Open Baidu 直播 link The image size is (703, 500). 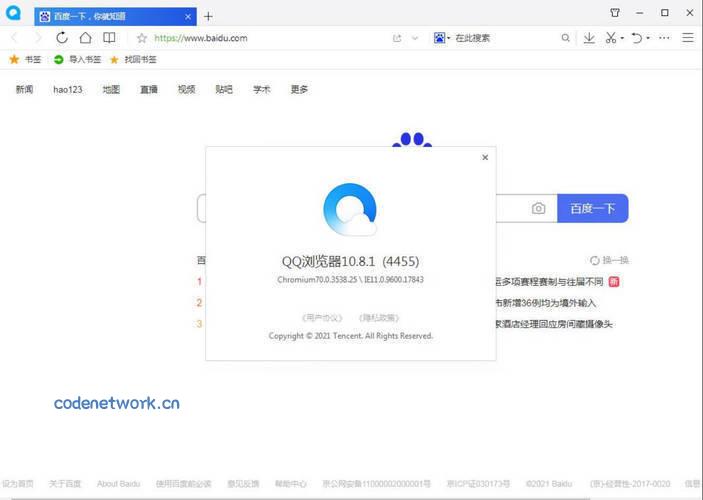(x=149, y=89)
